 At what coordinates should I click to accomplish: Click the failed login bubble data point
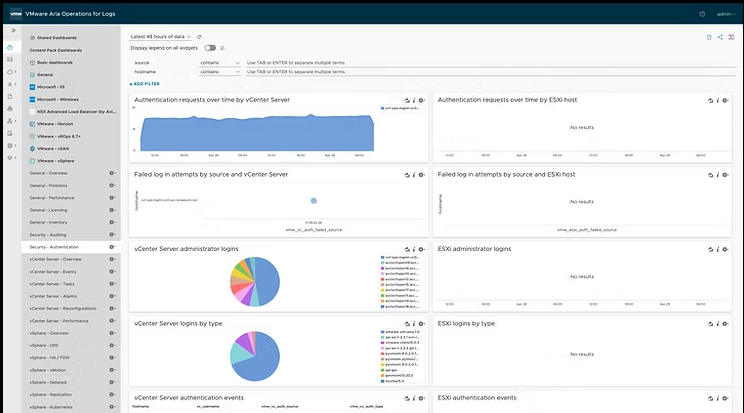[314, 201]
